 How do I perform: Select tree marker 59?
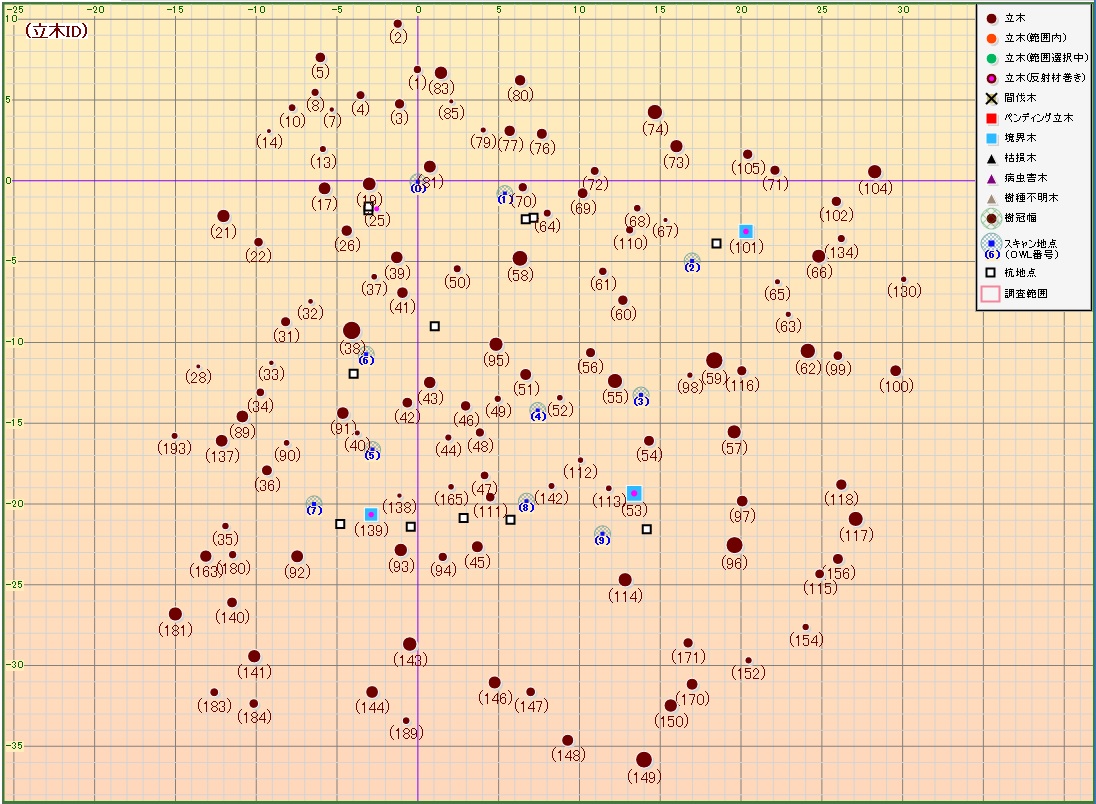(714, 361)
